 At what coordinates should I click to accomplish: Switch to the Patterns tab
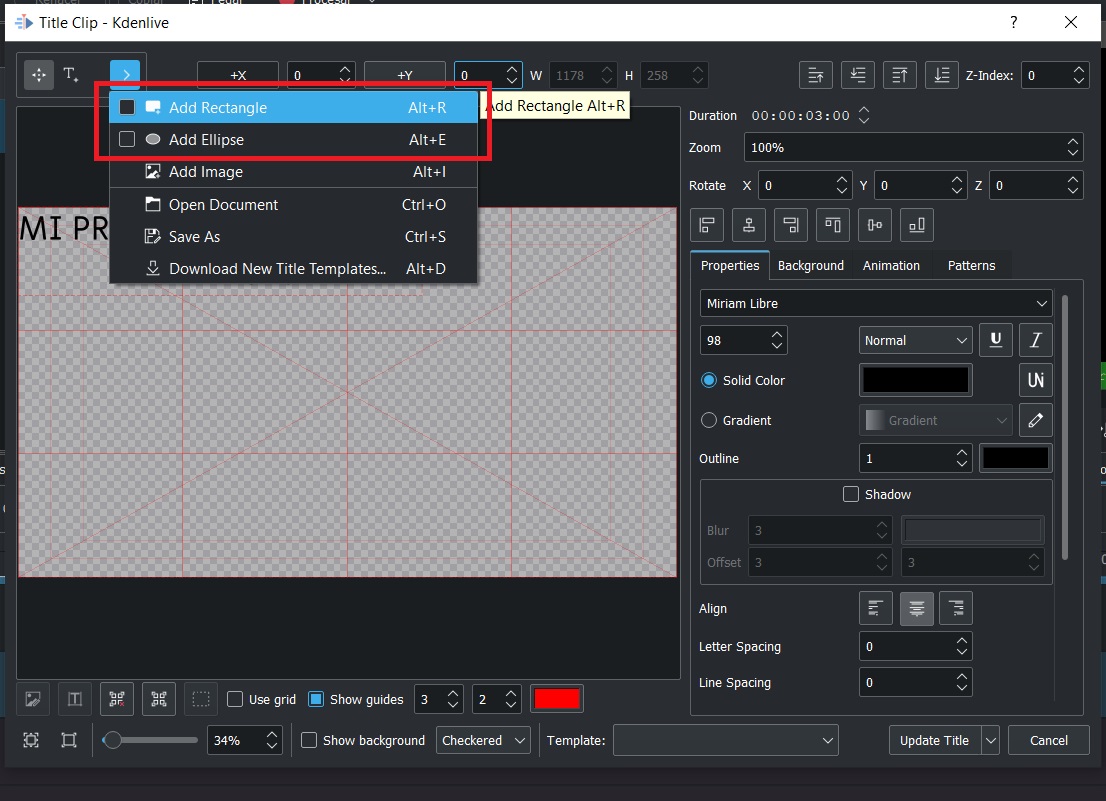point(971,265)
